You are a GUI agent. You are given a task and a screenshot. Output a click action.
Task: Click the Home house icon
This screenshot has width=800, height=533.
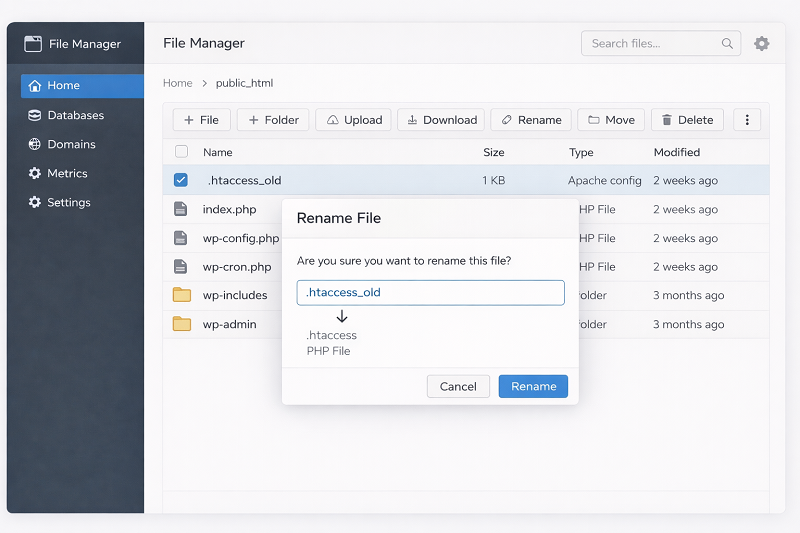[35, 86]
